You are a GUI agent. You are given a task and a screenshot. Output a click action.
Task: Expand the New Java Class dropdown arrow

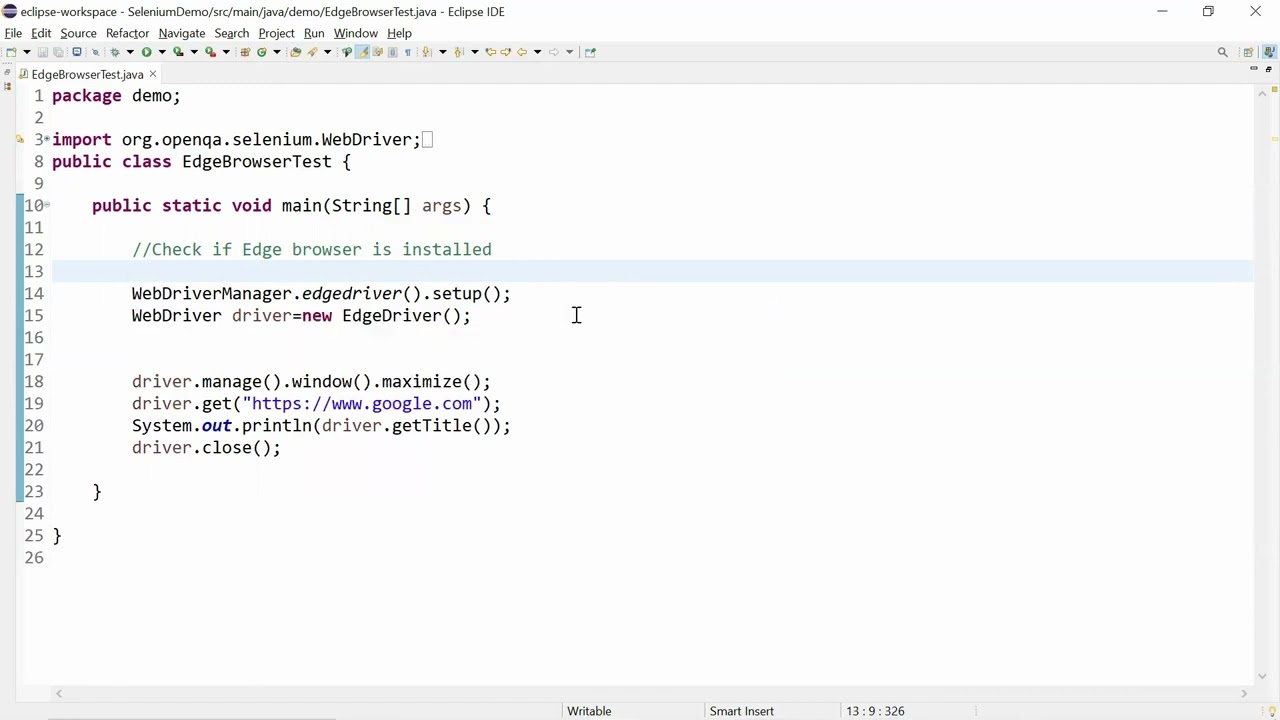point(277,52)
